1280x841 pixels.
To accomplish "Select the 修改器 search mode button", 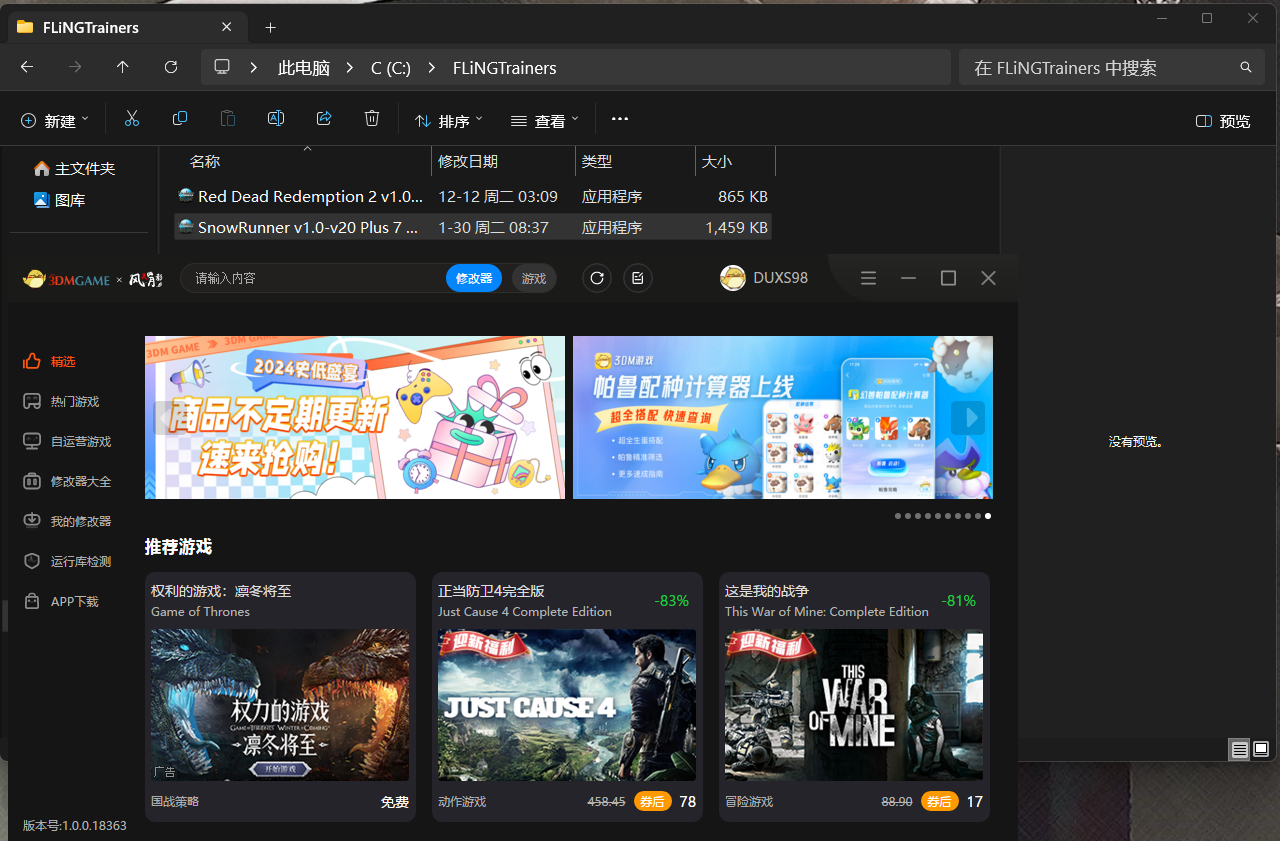I will (474, 278).
